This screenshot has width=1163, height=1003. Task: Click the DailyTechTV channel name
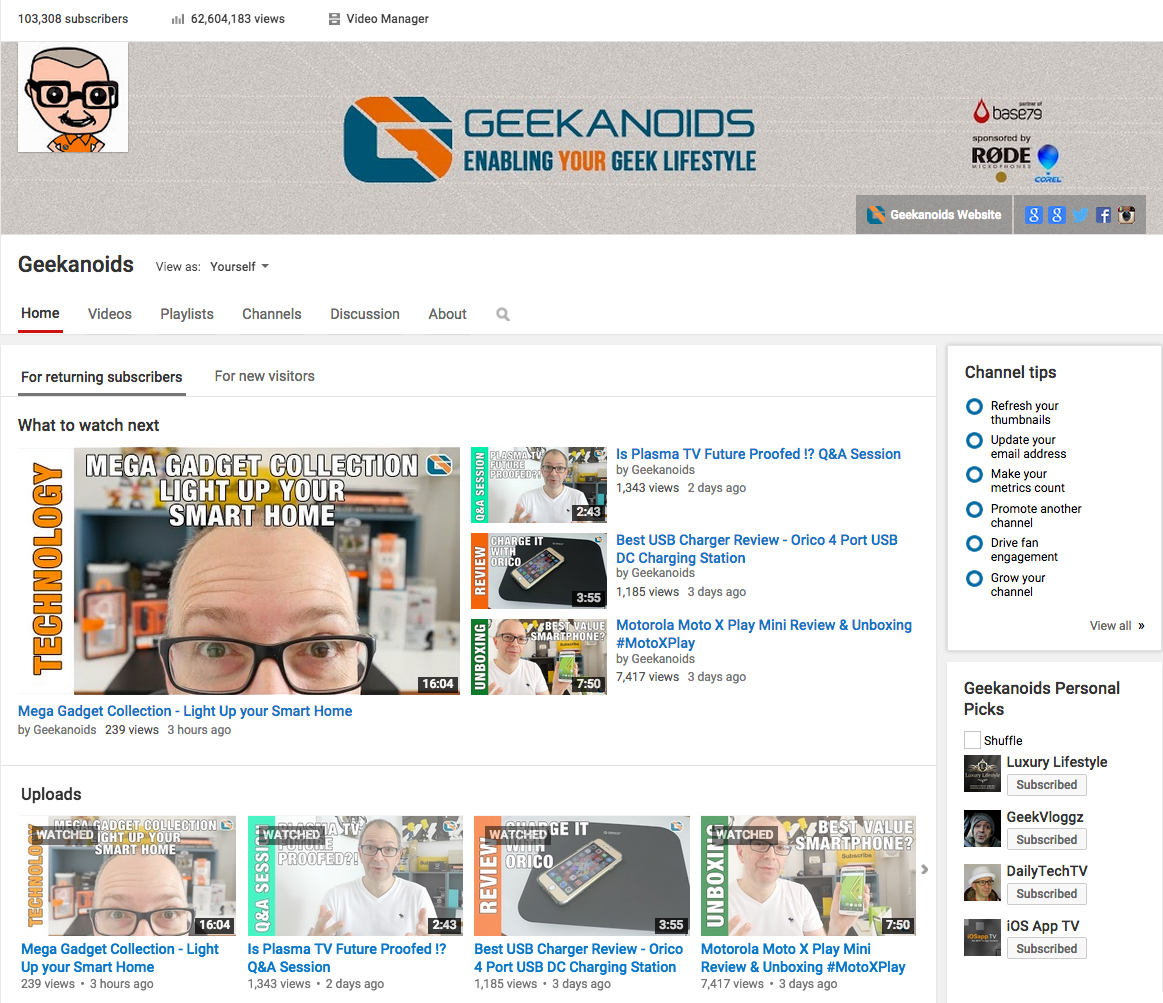(1047, 871)
